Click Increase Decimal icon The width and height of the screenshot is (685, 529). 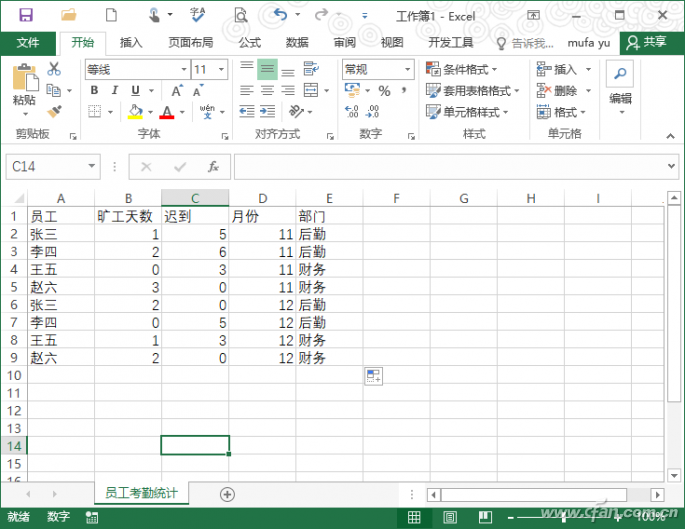tap(352, 111)
